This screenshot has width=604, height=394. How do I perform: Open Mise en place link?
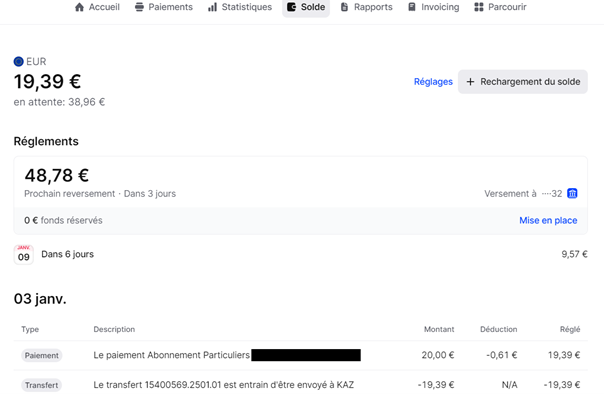(x=548, y=220)
